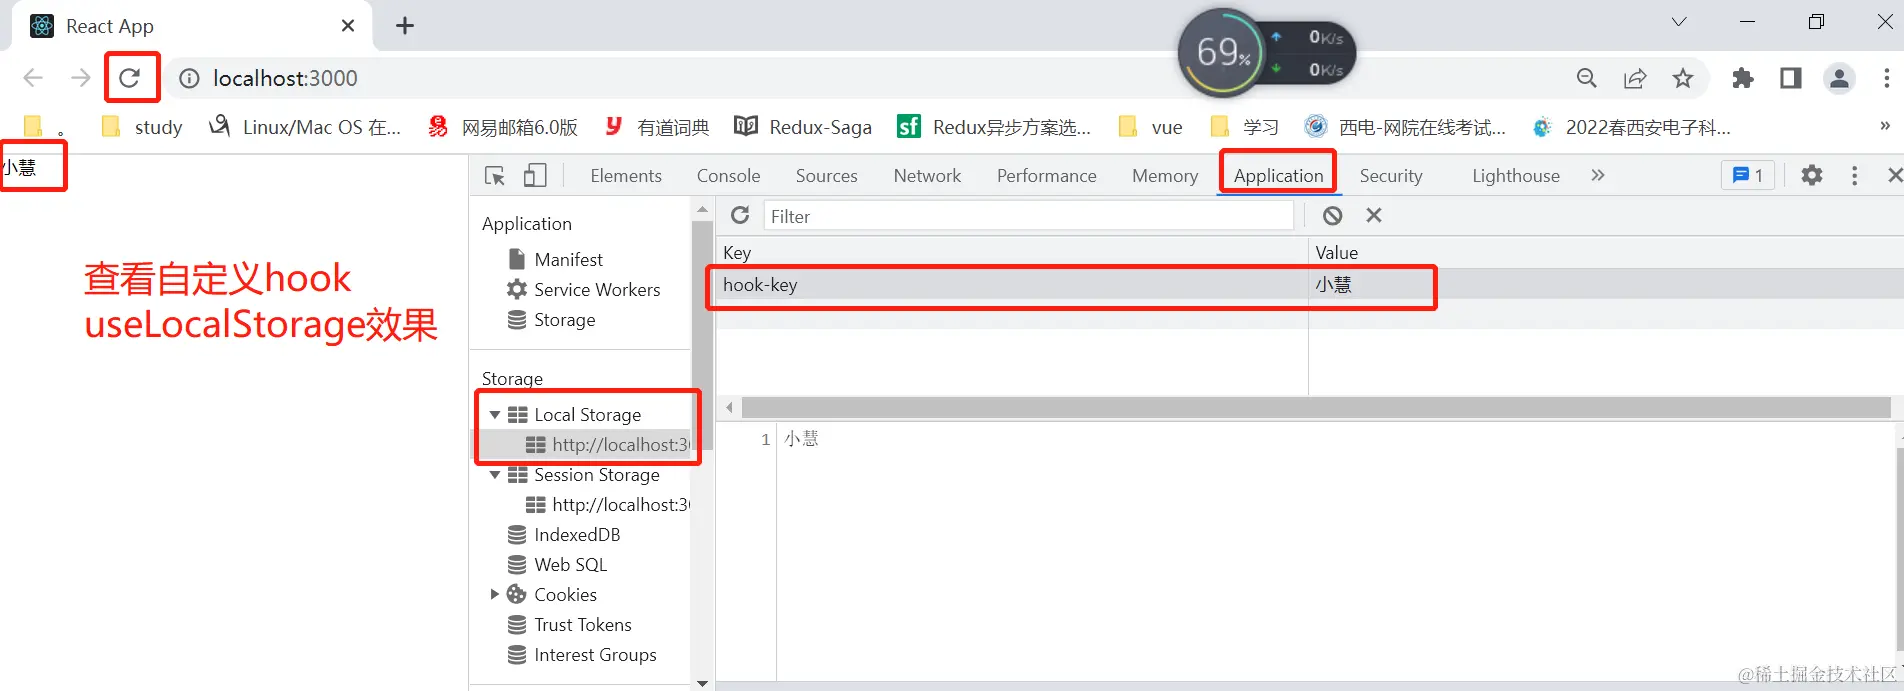Select the 小慧 value cell
Viewport: 1904px width, 691px height.
pos(1605,285)
